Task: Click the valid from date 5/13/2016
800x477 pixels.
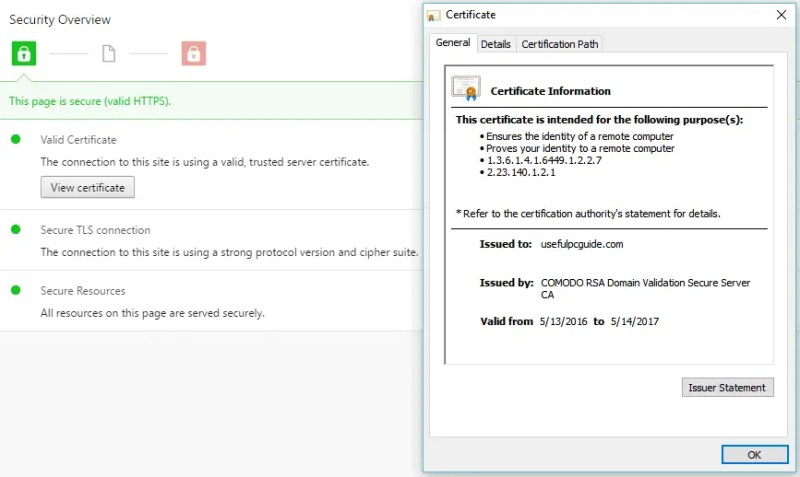Action: click(x=563, y=321)
